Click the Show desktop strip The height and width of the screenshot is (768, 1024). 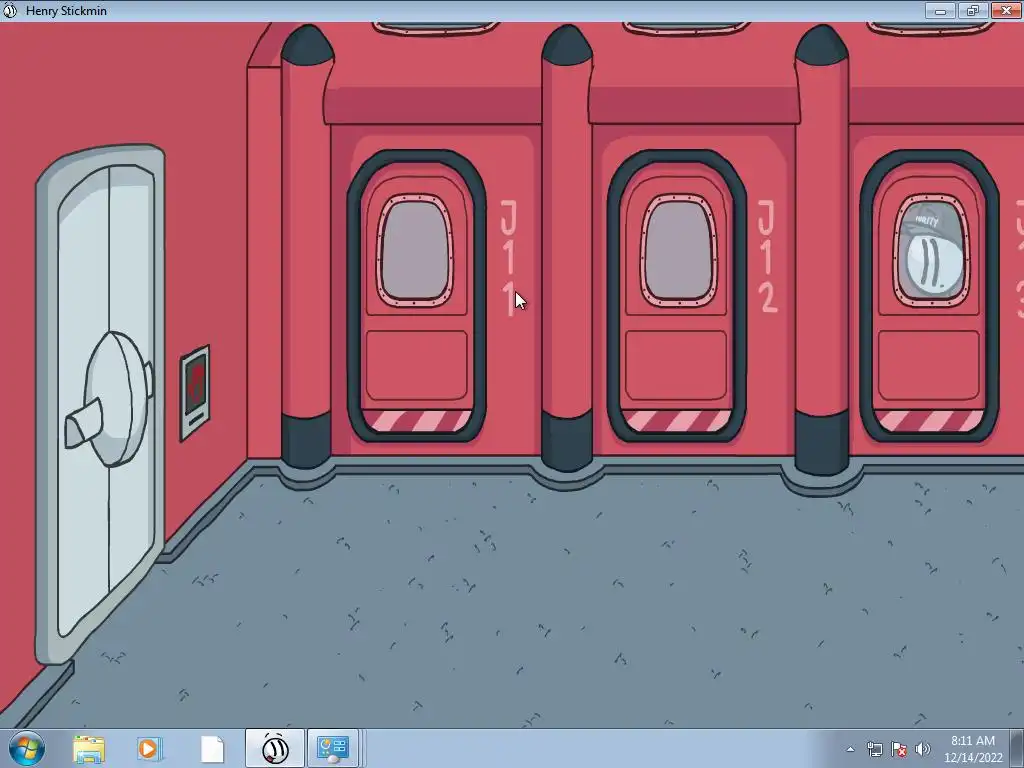click(x=1017, y=748)
